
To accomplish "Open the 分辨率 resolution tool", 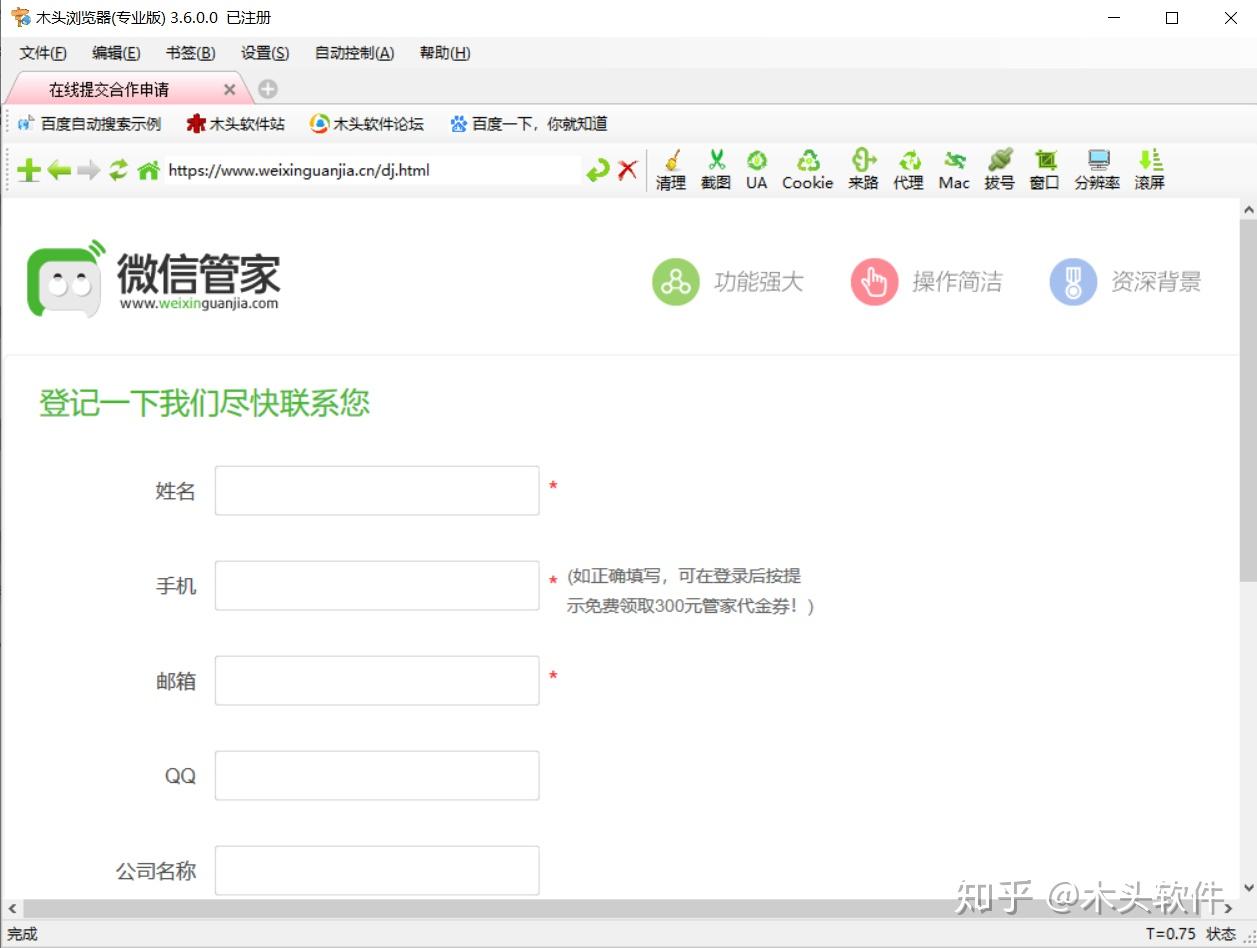I will pos(1097,170).
